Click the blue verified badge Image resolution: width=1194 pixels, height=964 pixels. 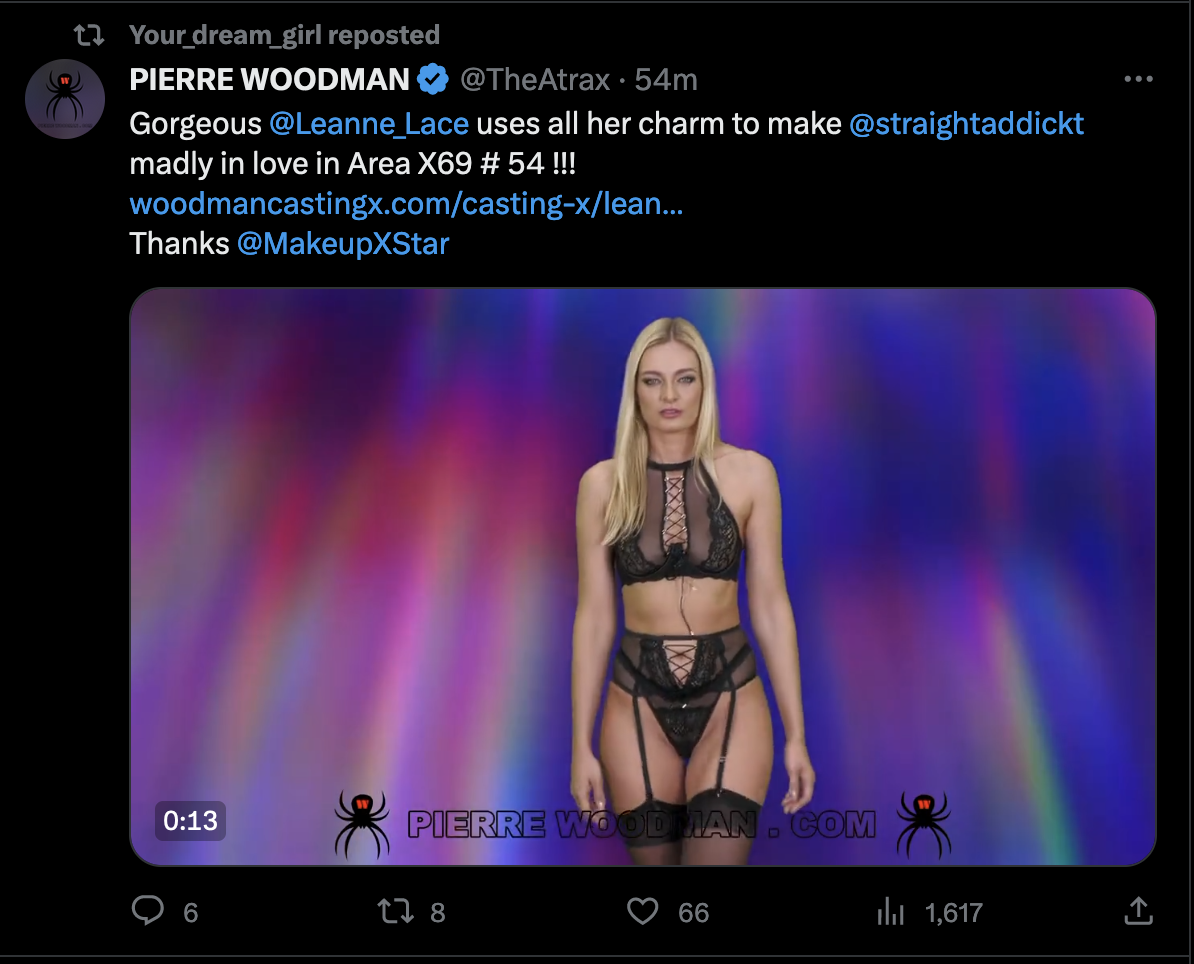pyautogui.click(x=432, y=80)
